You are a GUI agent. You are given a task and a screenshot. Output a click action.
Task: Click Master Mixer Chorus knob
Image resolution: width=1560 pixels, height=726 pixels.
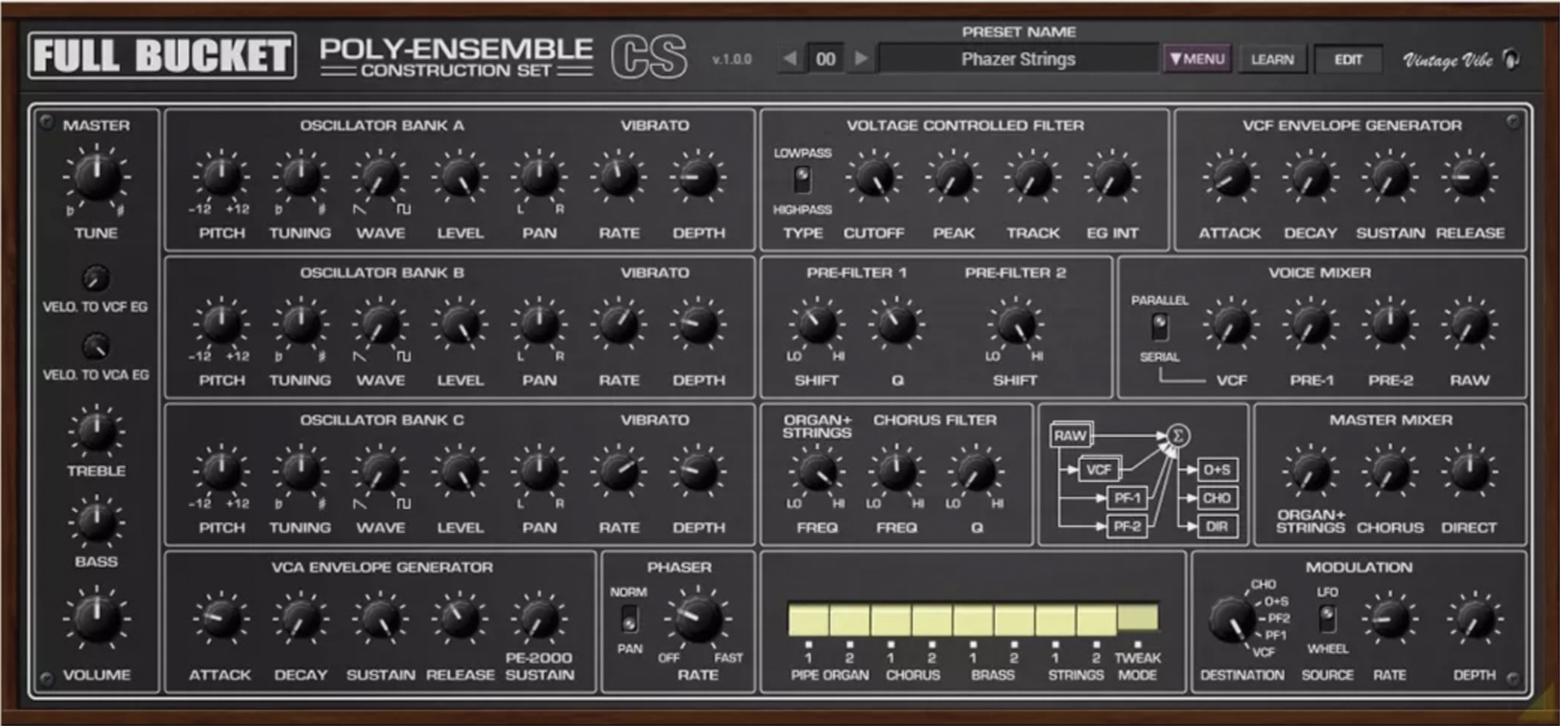(x=1390, y=471)
